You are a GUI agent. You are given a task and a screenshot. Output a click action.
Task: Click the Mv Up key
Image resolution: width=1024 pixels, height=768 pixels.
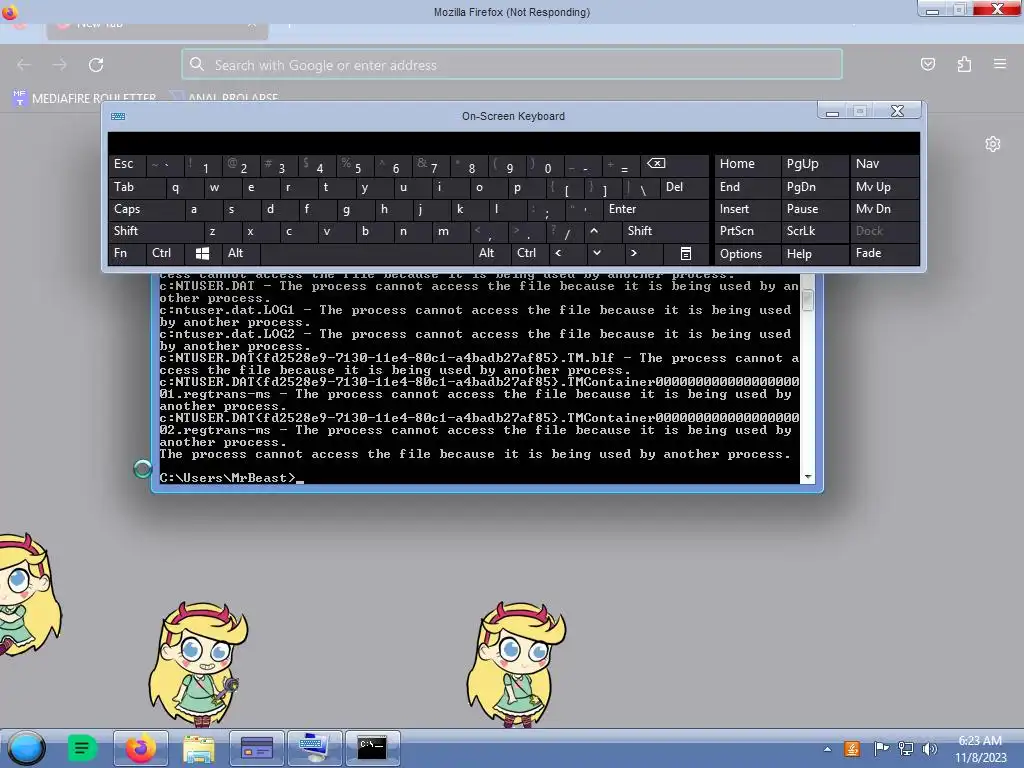(884, 187)
